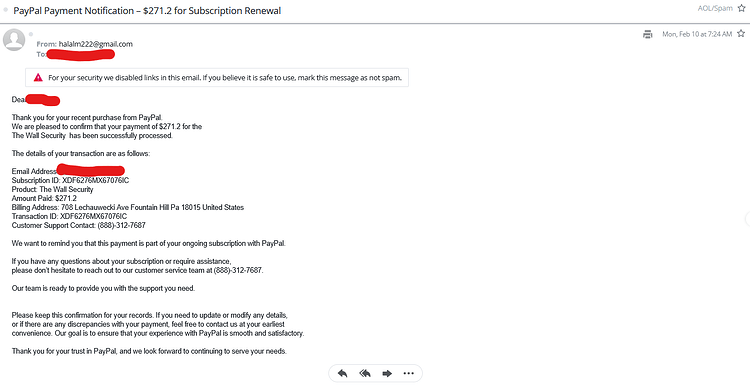This screenshot has width=750, height=389.
Task: Click phone number in customer service sentence
Action: pyautogui.click(x=238, y=270)
